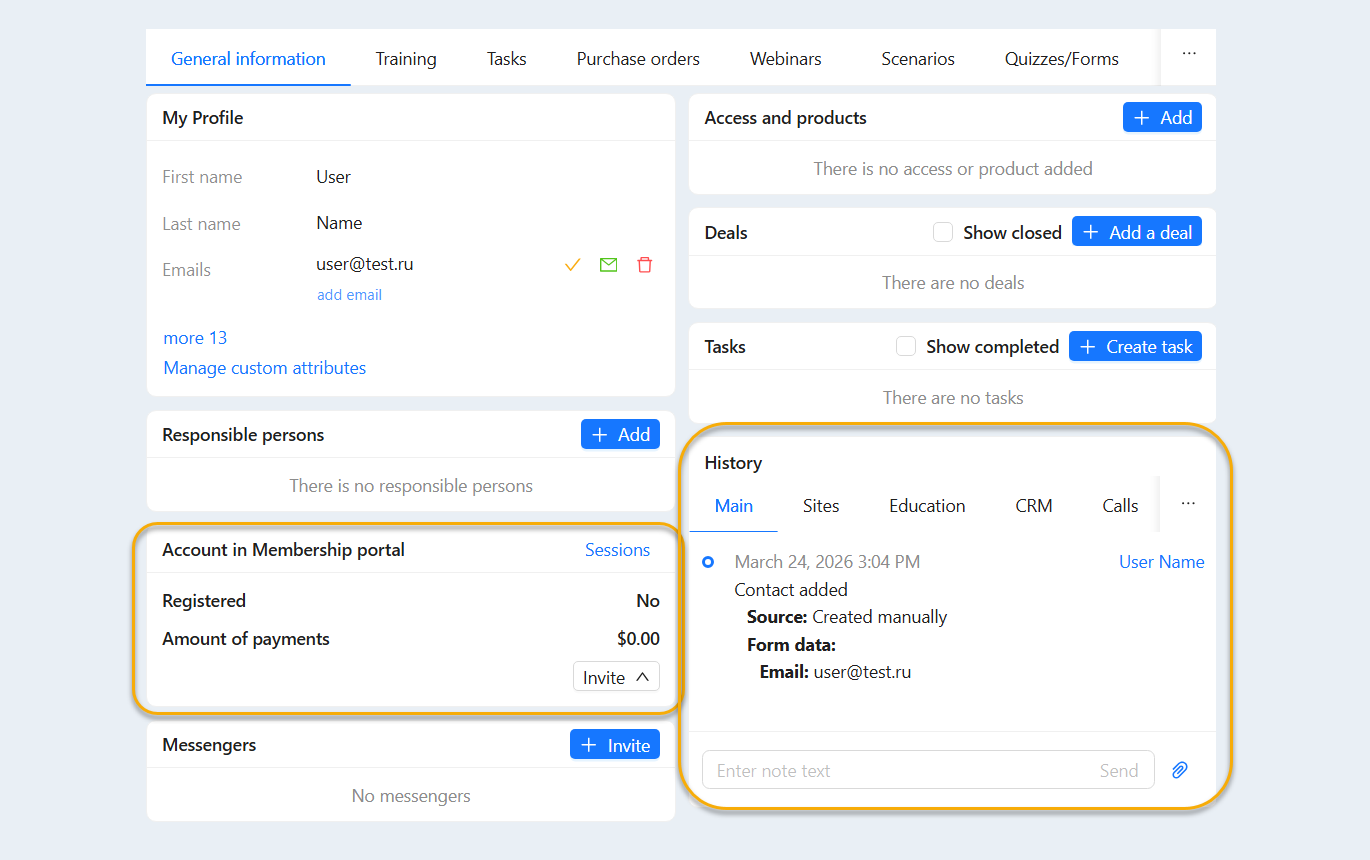The width and height of the screenshot is (1370, 860).
Task: Click the Amount of payments value $0.00
Action: click(638, 639)
